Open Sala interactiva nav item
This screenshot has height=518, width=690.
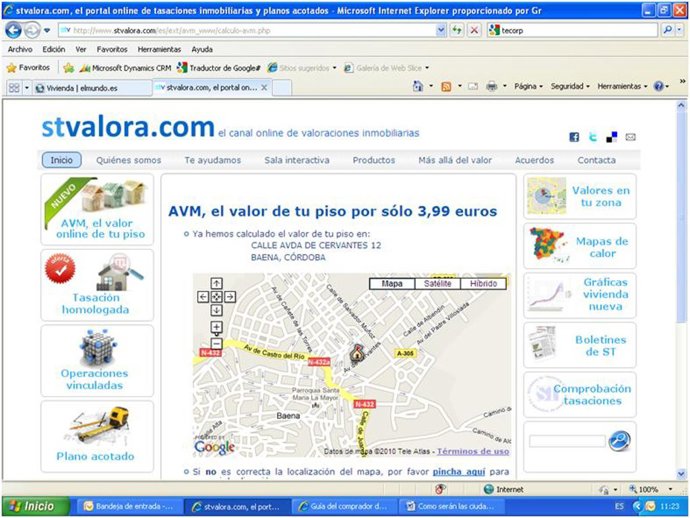[297, 160]
